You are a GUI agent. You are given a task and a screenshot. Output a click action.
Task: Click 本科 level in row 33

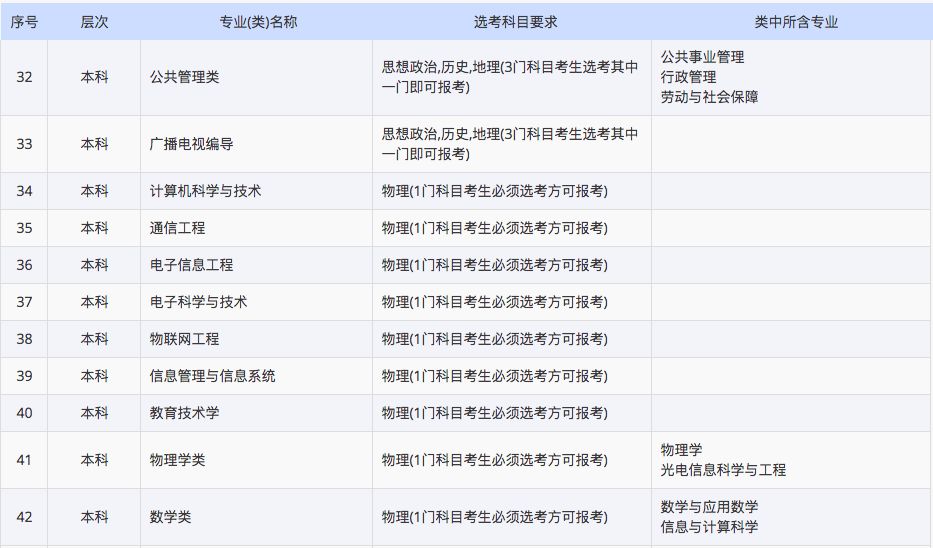click(x=94, y=144)
